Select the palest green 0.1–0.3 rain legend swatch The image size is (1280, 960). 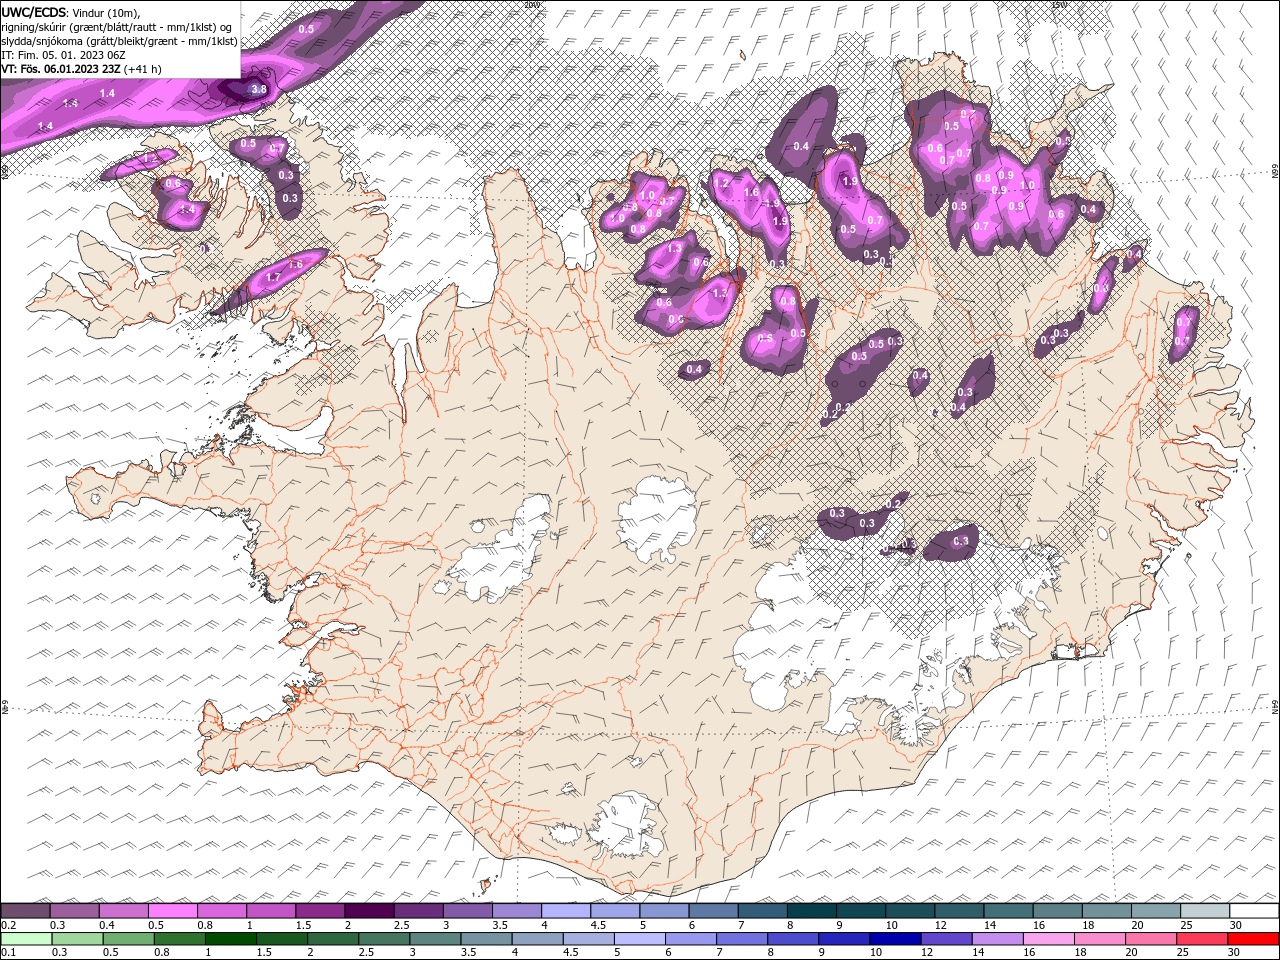pos(26,939)
